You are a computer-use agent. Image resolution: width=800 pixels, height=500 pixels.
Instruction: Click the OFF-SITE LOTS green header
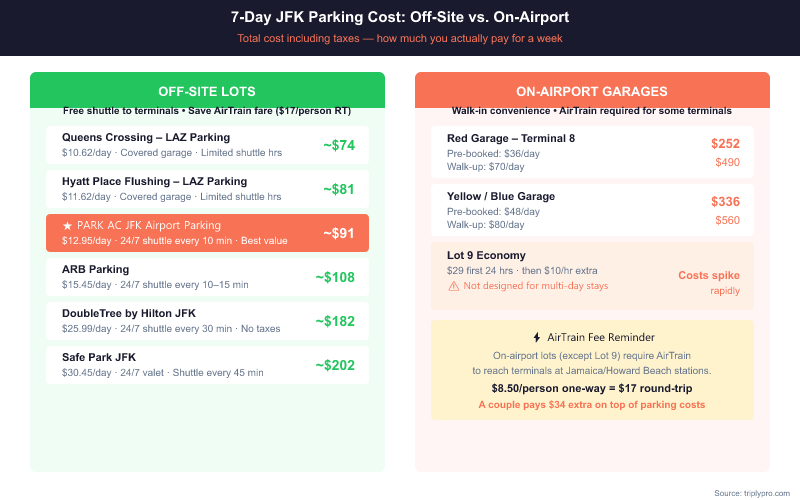(x=207, y=90)
